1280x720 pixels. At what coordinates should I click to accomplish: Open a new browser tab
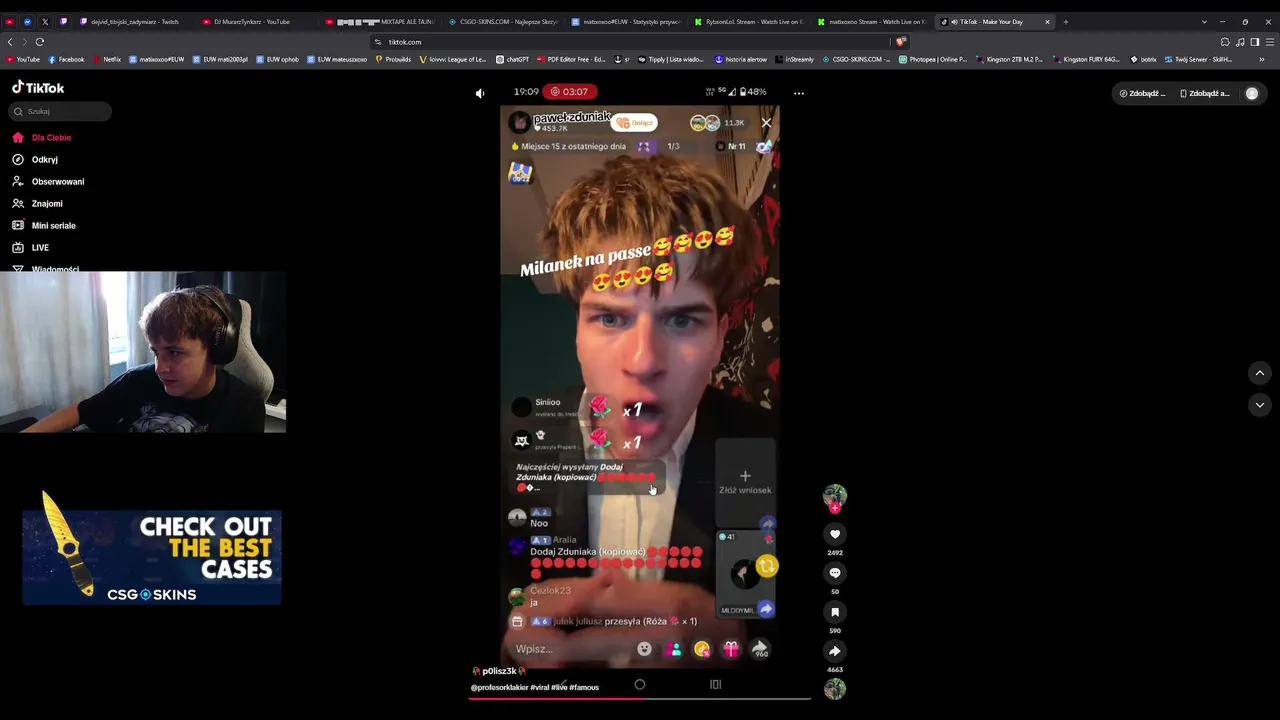[x=1066, y=22]
